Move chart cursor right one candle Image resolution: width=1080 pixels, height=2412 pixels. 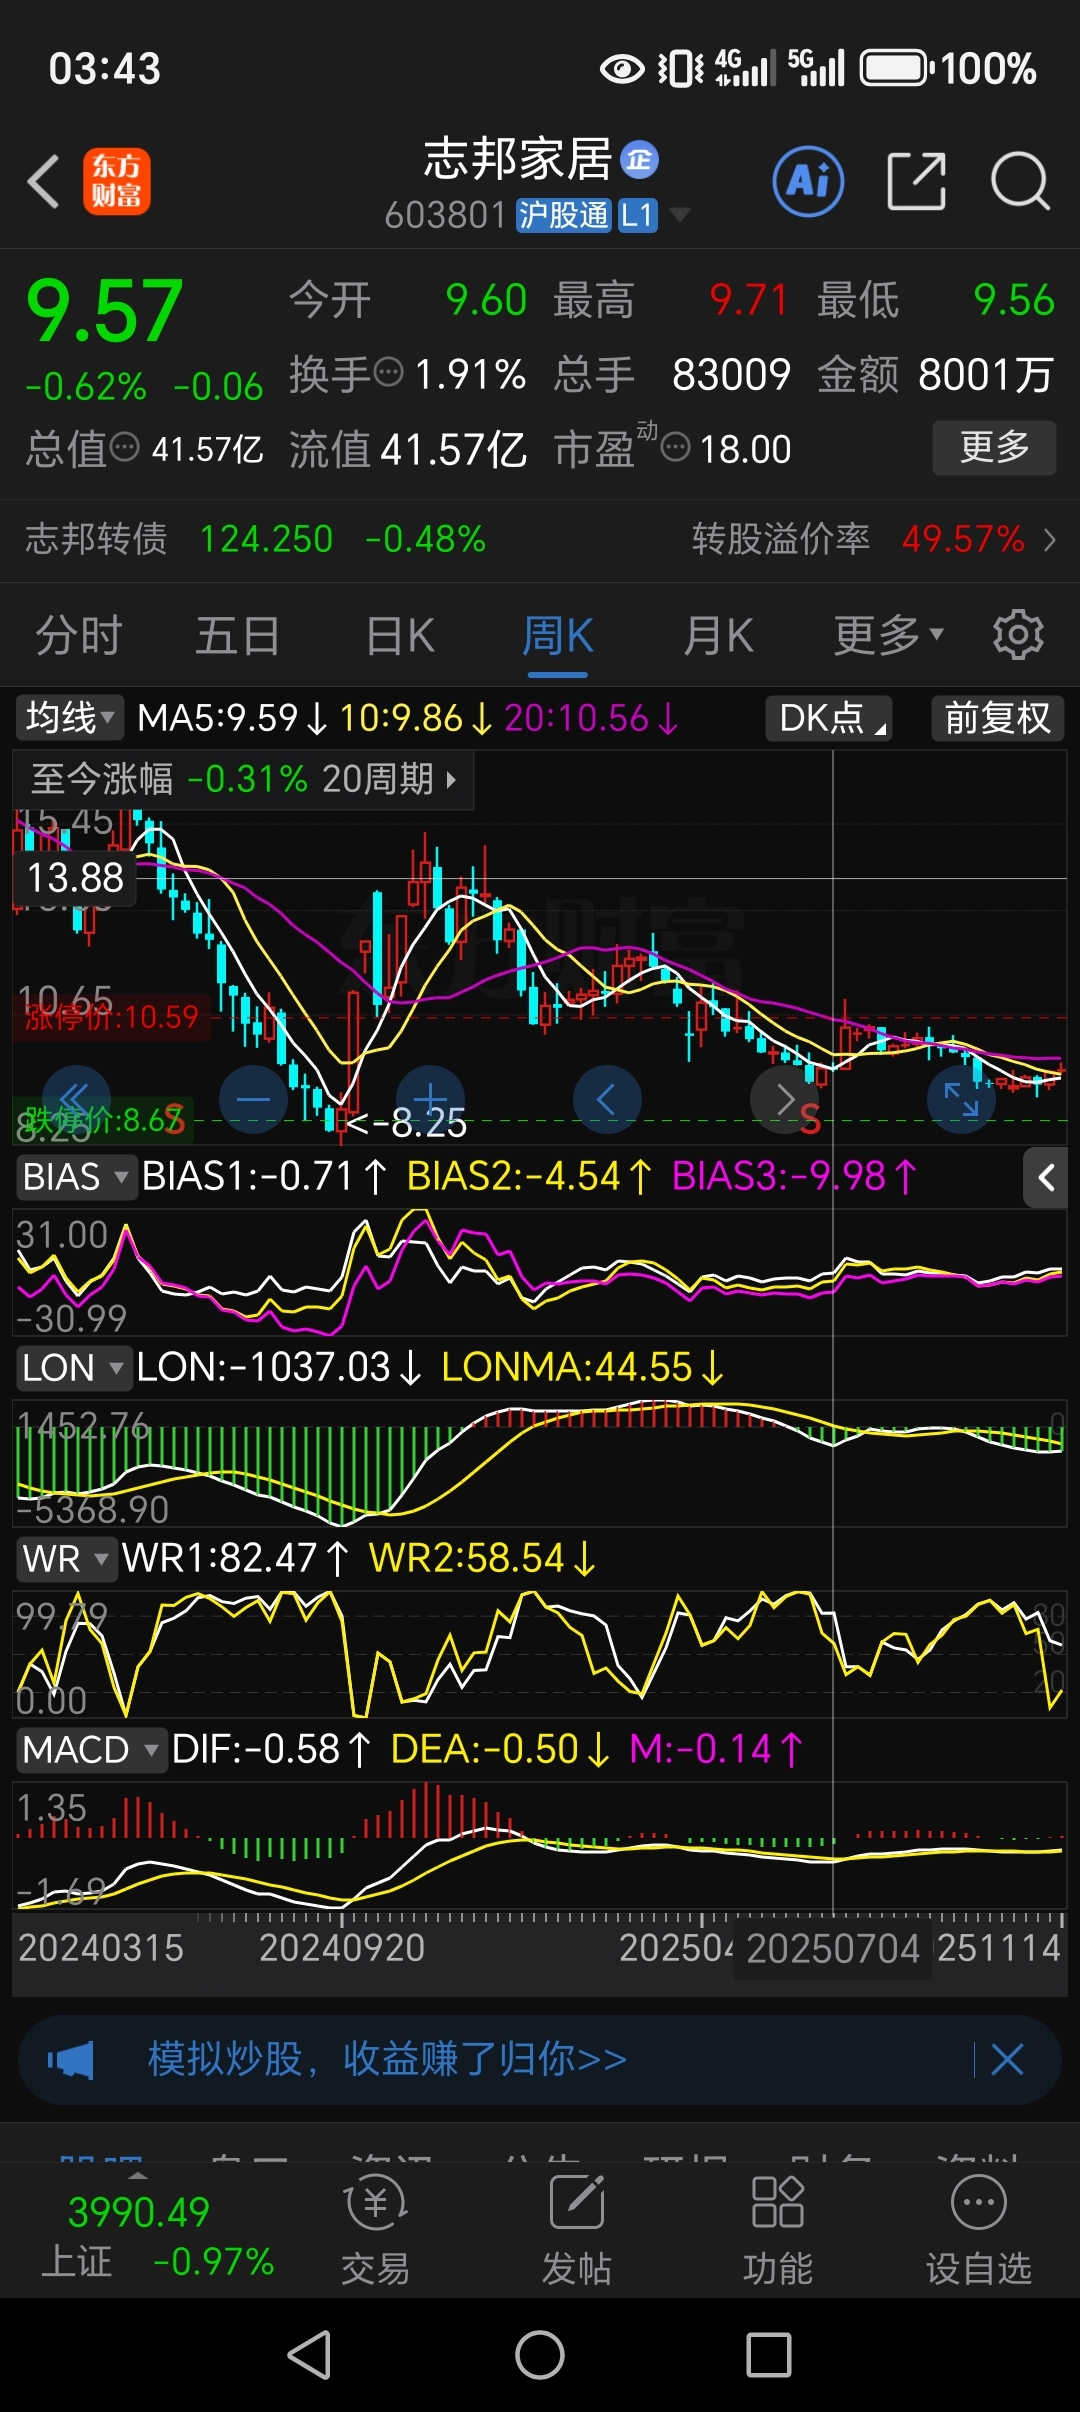(x=784, y=1100)
